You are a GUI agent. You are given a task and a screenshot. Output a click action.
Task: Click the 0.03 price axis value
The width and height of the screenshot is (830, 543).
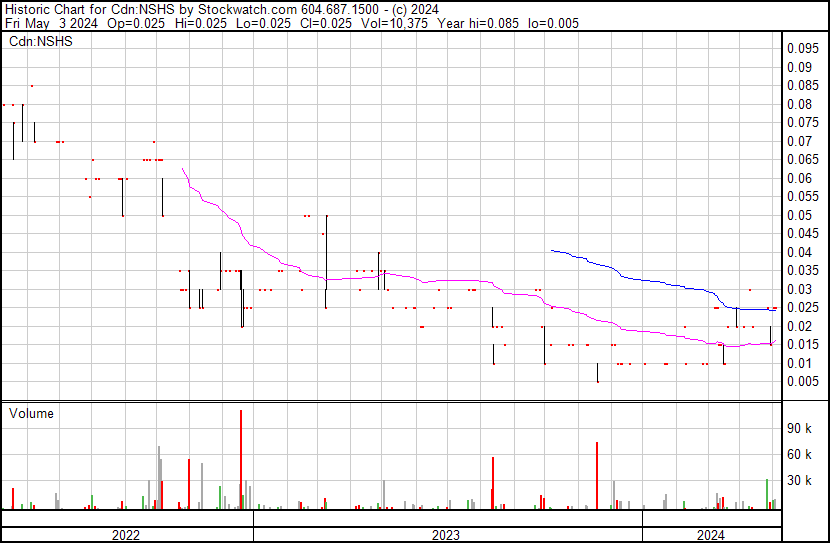[x=799, y=289]
